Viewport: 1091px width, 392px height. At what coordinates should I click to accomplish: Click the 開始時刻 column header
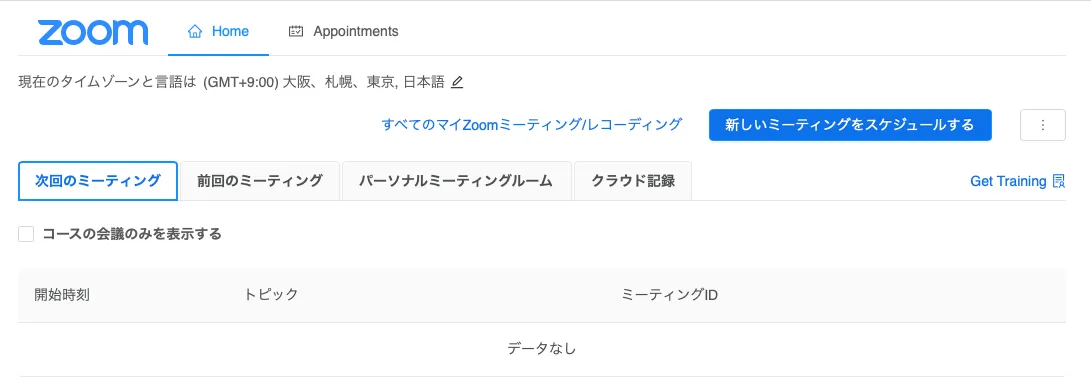[x=62, y=295]
